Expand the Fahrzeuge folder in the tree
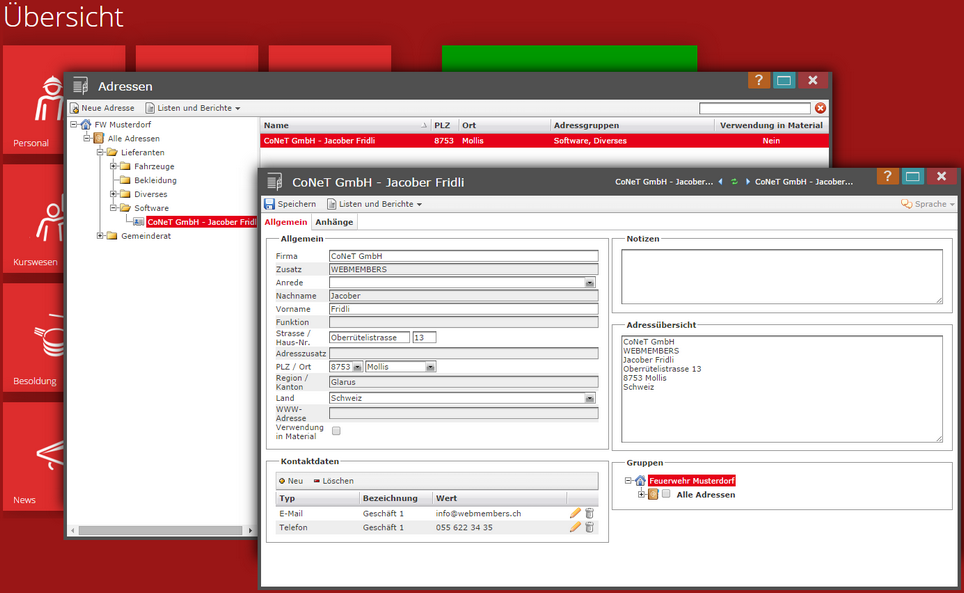This screenshot has width=964, height=593. tap(113, 166)
